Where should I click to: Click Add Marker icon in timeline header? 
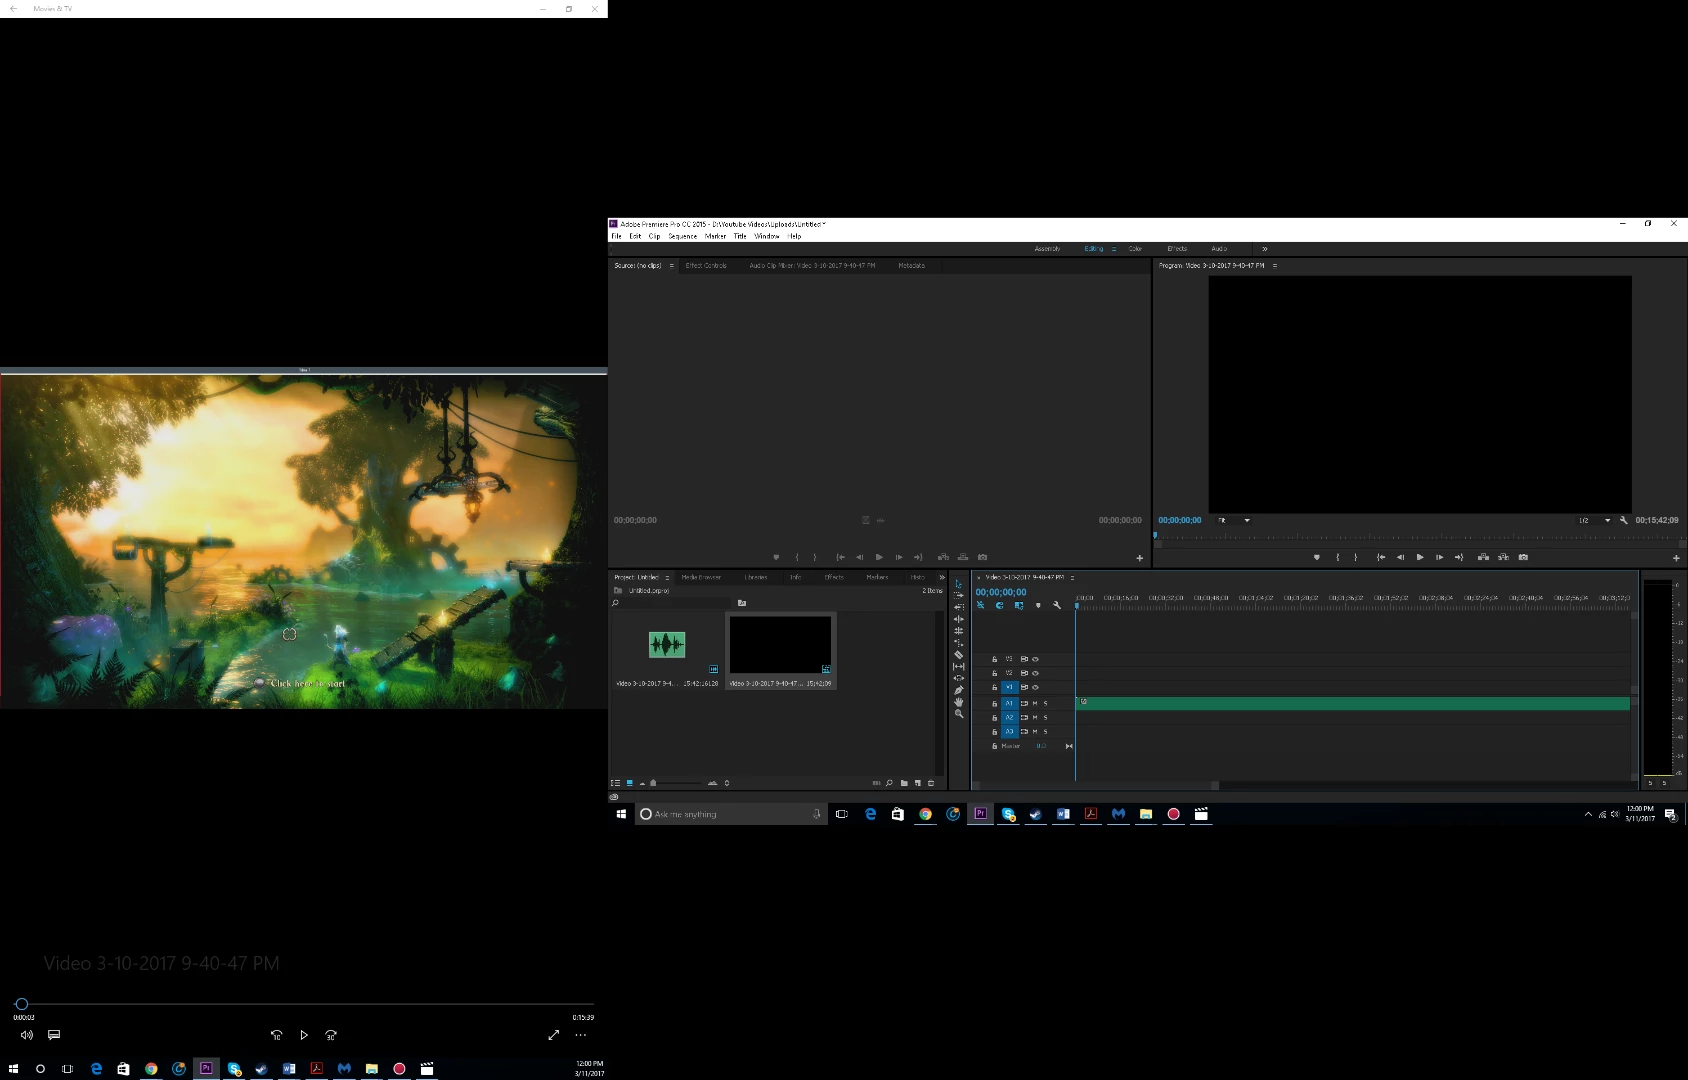click(1038, 605)
